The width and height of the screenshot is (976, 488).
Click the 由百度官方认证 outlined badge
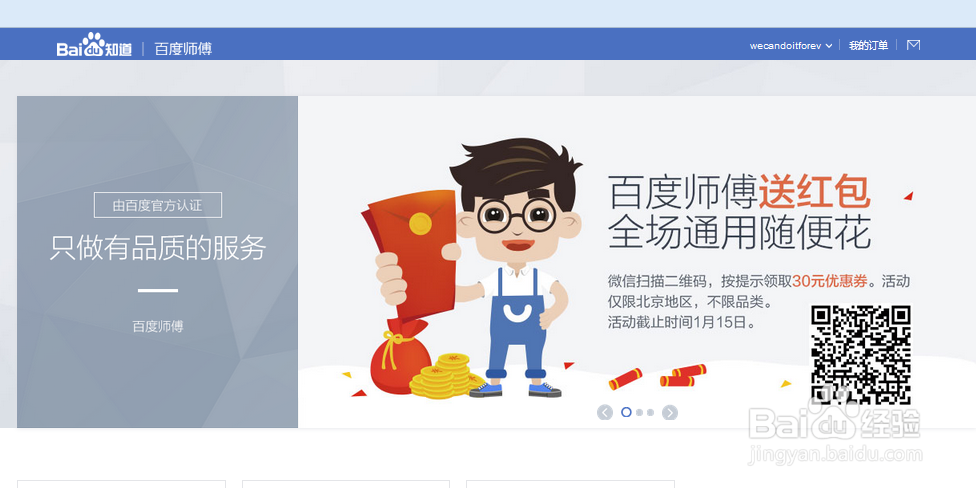point(157,205)
